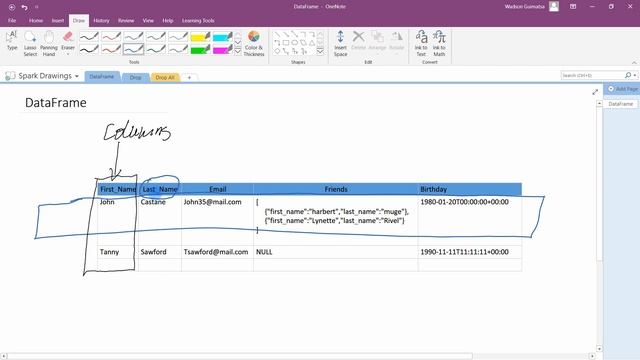The width and height of the screenshot is (640, 360).
Task: Click the DataFrame page title
Action: coord(56,102)
